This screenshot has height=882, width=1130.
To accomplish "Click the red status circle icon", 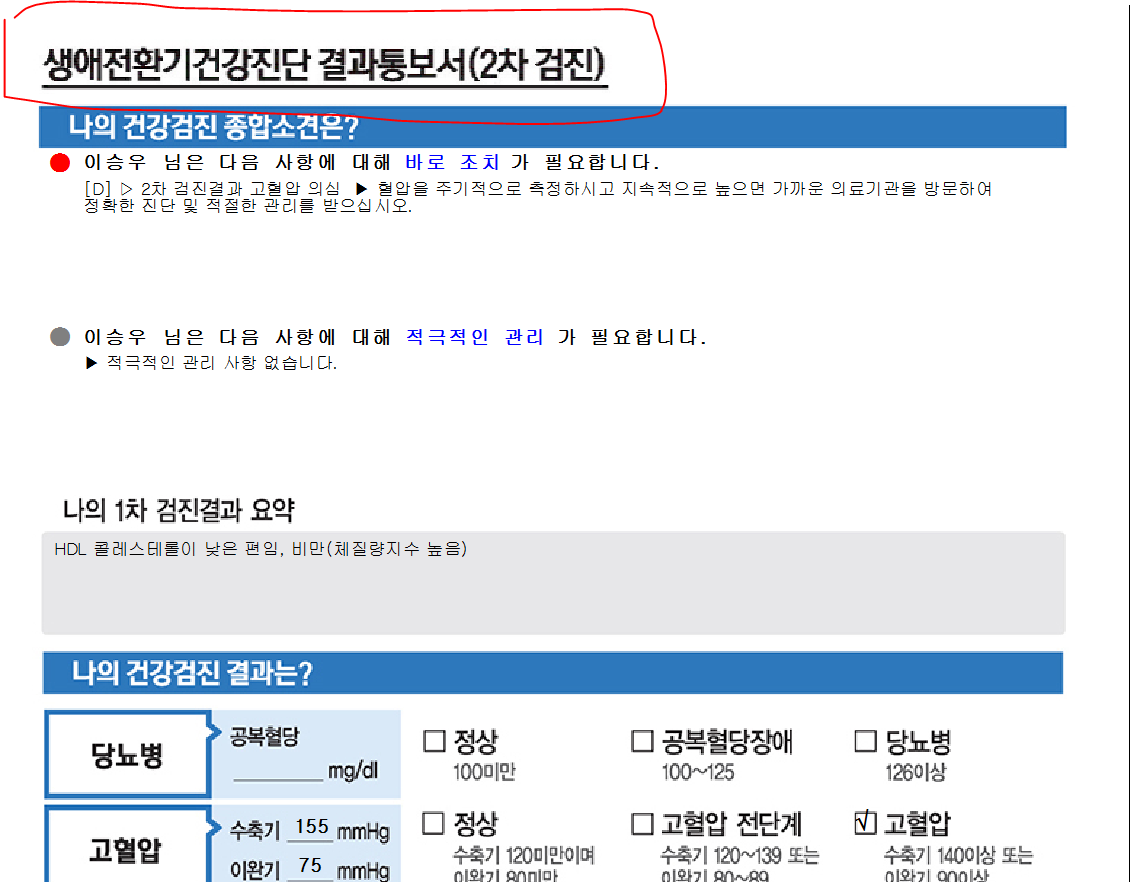I will pyautogui.click(x=60, y=163).
